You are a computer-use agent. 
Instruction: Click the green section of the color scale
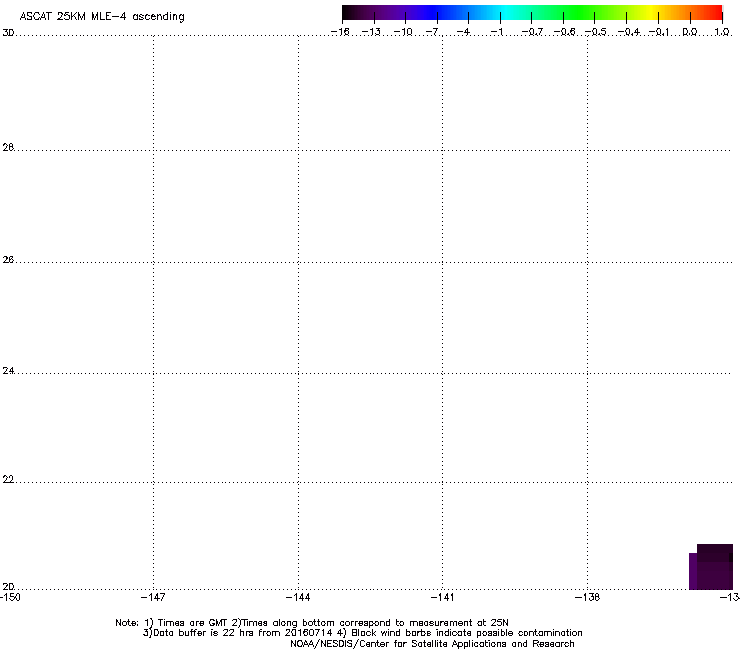(x=579, y=13)
